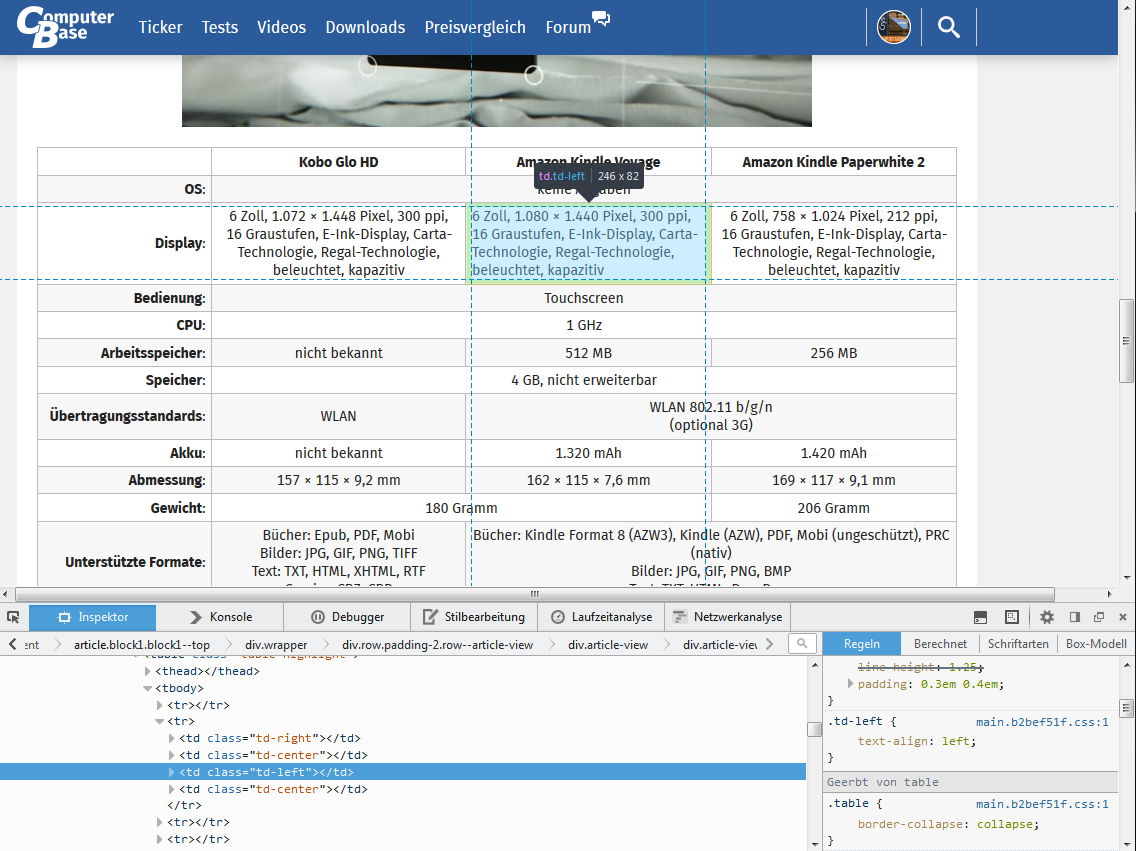Select the Berechnet sidebar tab
This screenshot has height=851, width=1136.
click(x=940, y=643)
